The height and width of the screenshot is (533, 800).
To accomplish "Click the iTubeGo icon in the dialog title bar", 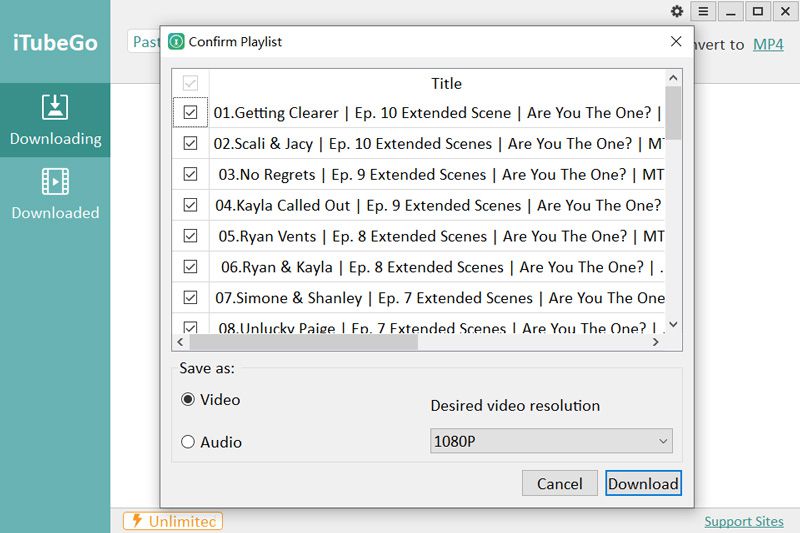I will point(176,41).
